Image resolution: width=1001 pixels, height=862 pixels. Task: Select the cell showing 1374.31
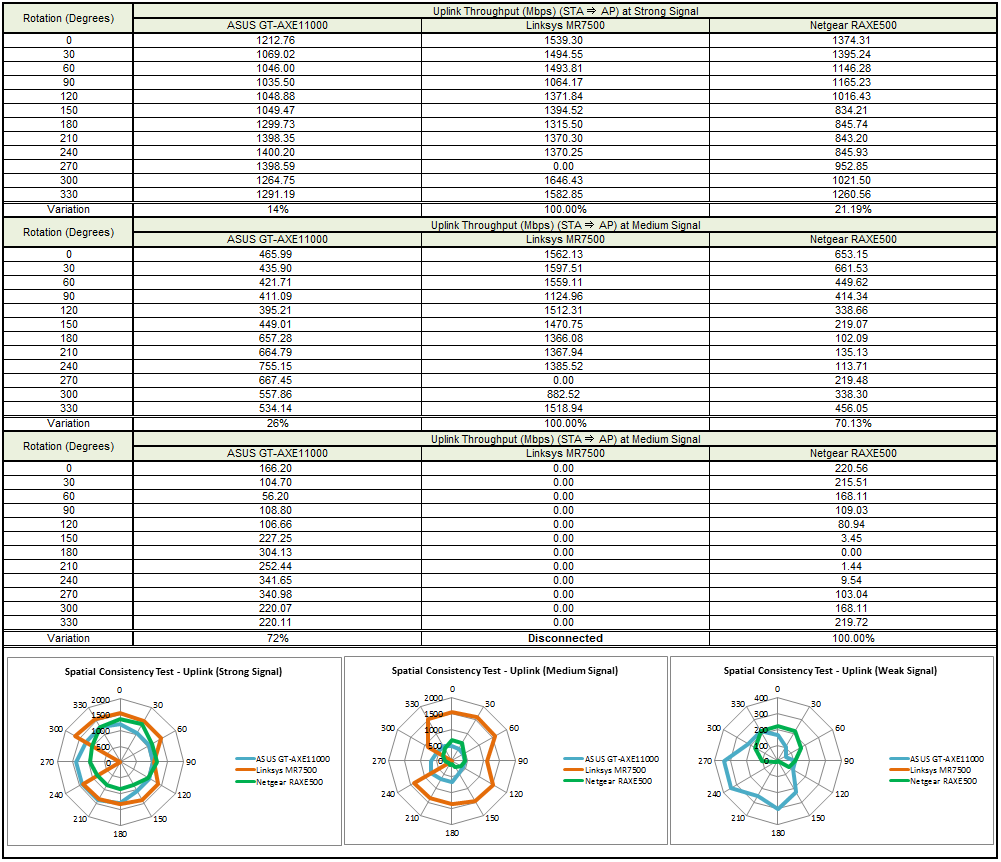tap(852, 40)
